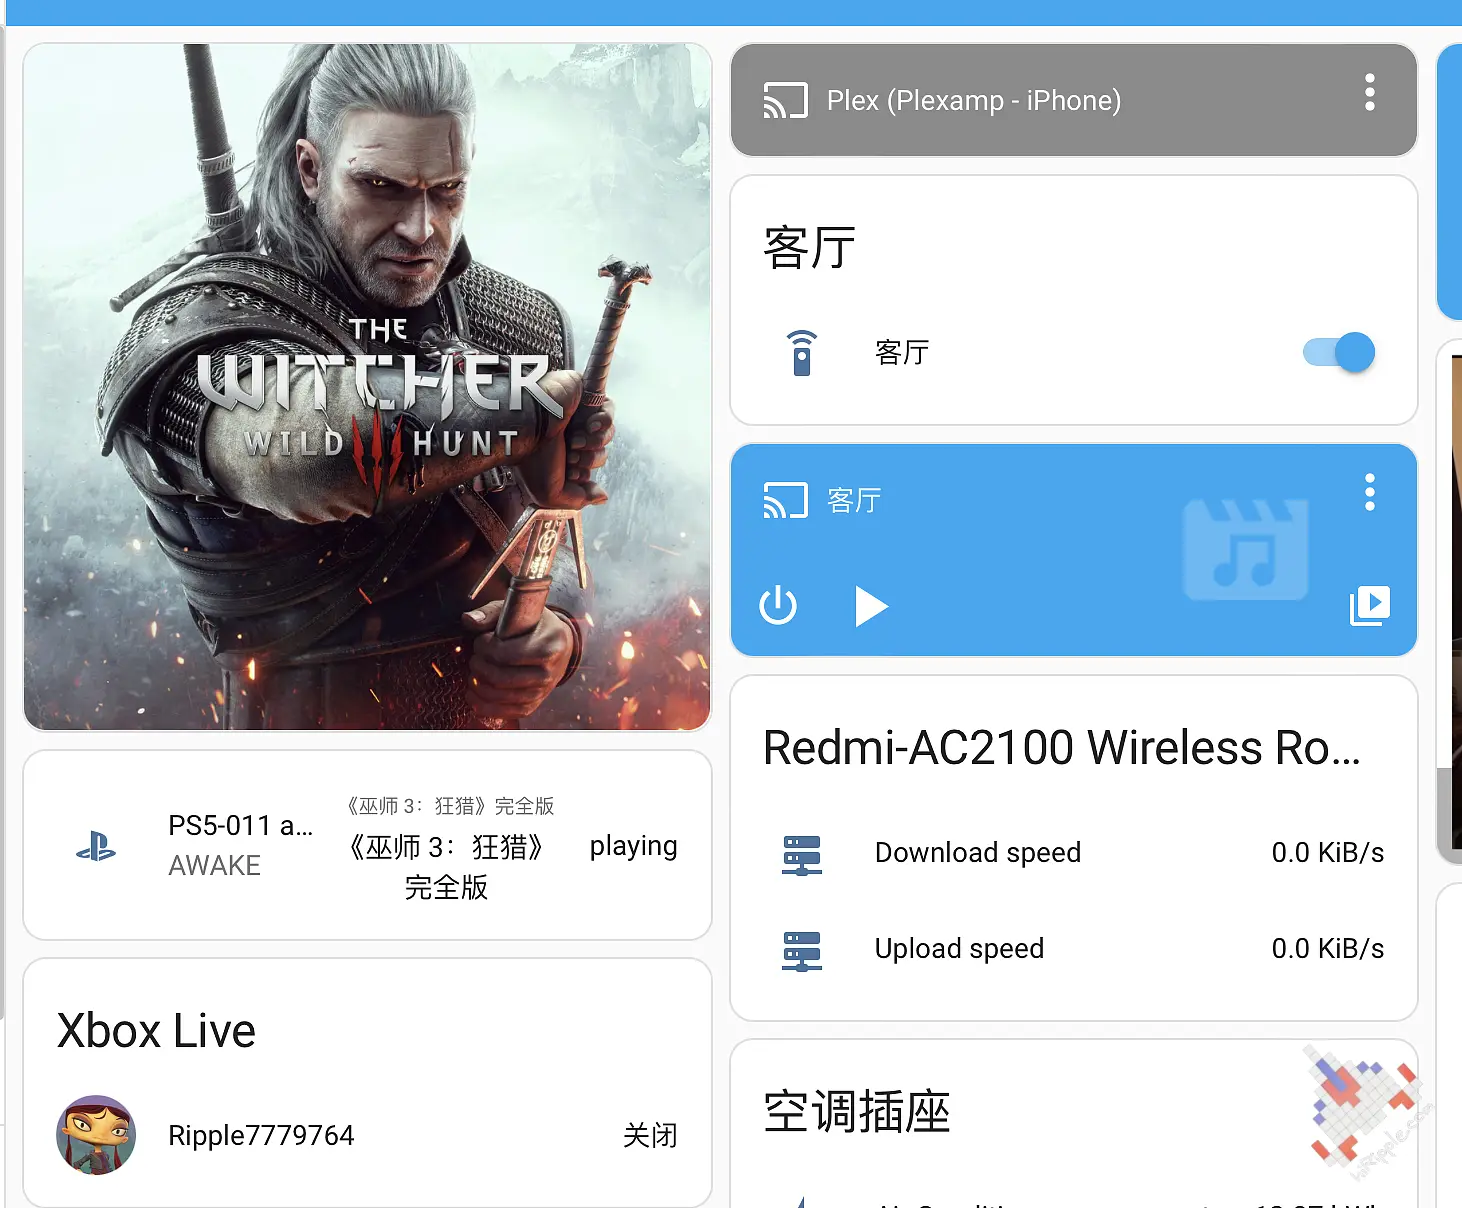Open Ripple7779764 avatar
The width and height of the screenshot is (1462, 1208).
point(96,1135)
